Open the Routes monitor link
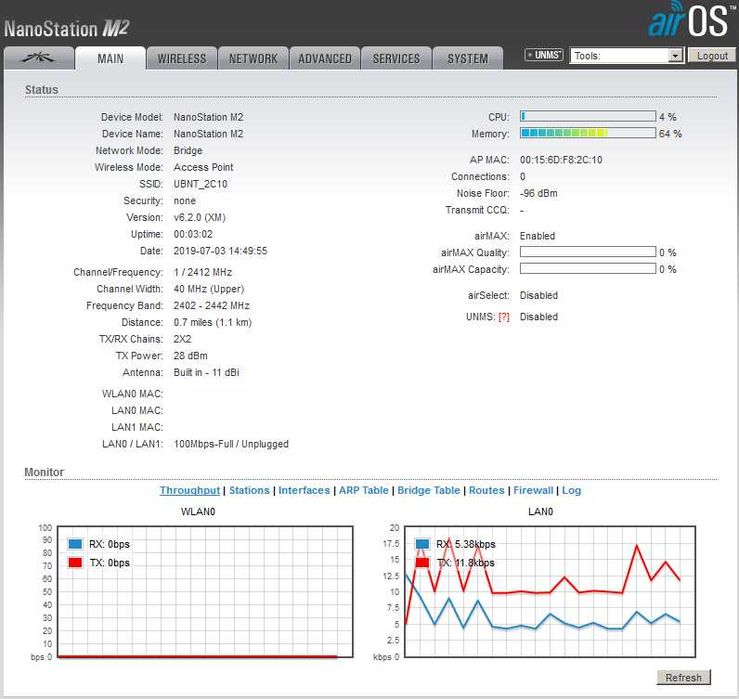The width and height of the screenshot is (739, 699). pyautogui.click(x=486, y=490)
